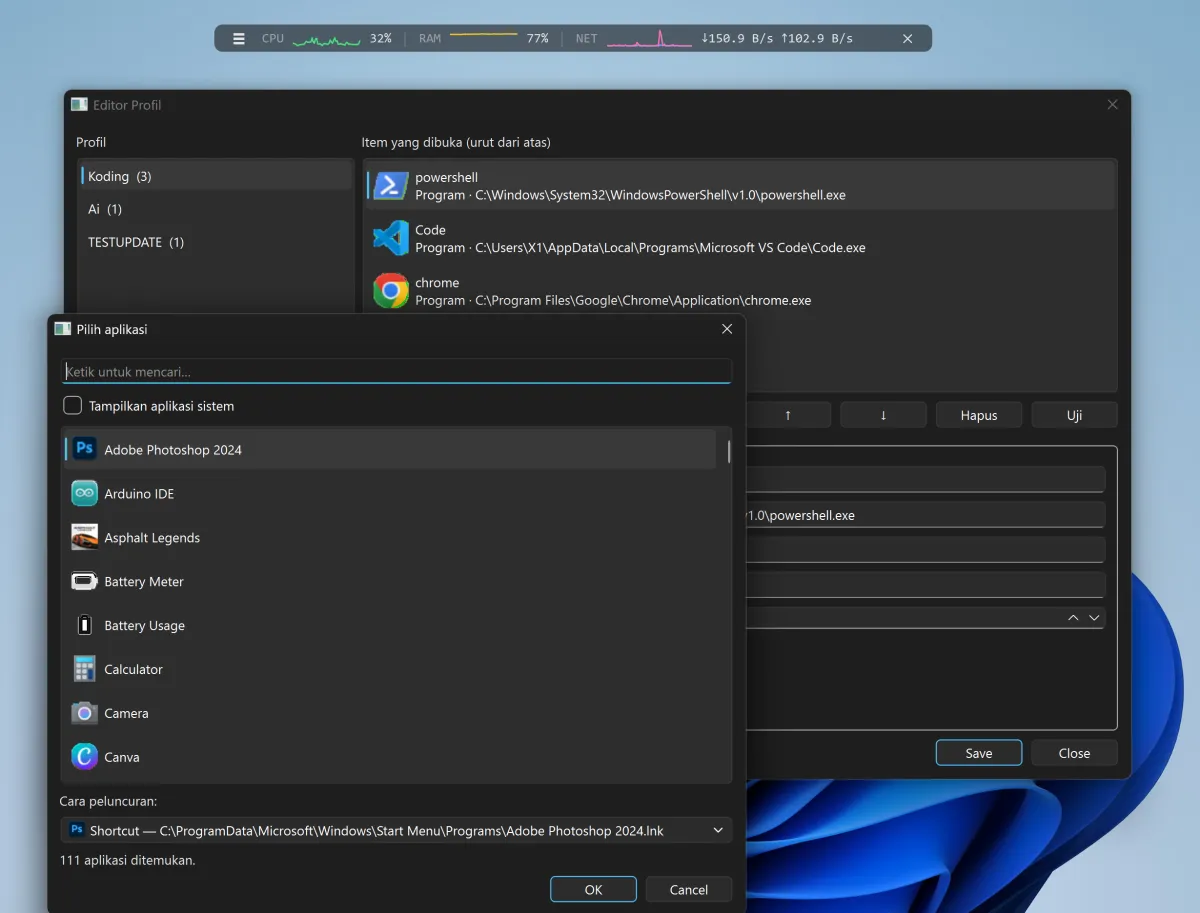The image size is (1200, 913).
Task: Select the Canva app icon
Action: click(x=85, y=757)
